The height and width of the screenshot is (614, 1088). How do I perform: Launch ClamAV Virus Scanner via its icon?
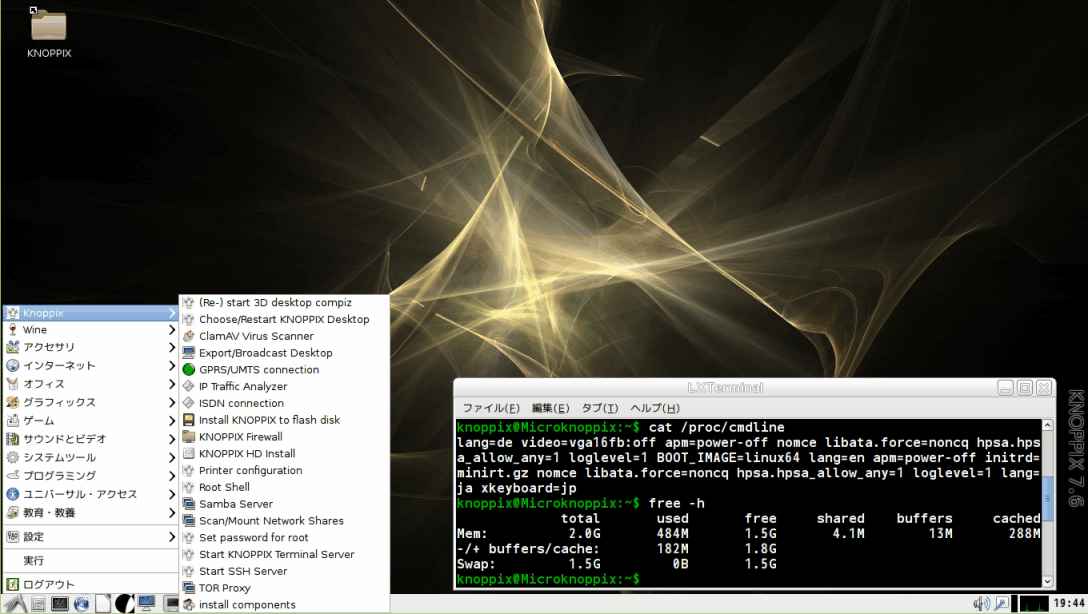[x=188, y=336]
